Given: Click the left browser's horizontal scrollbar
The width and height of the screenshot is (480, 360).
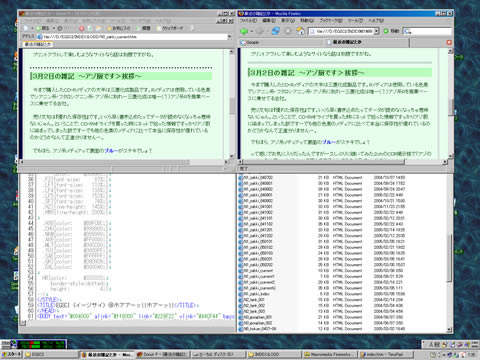Looking at the screenshot, I should (123, 162).
